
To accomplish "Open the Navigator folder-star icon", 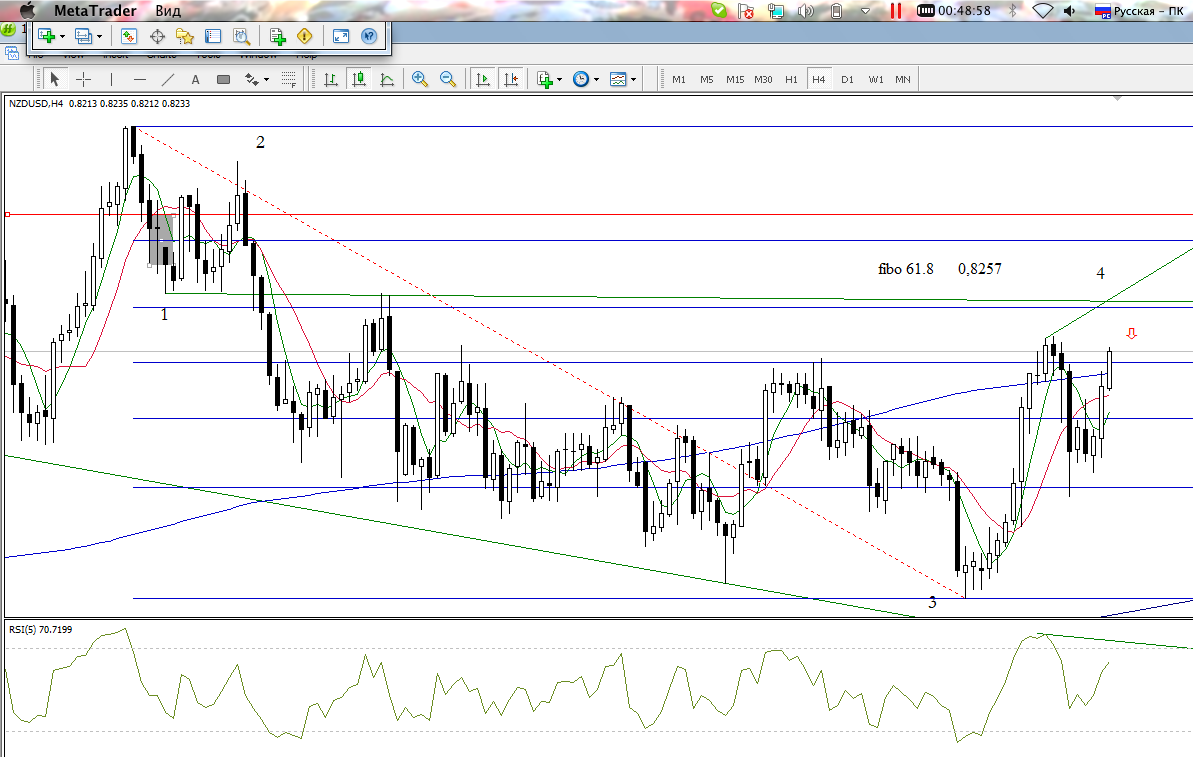I will 185,36.
